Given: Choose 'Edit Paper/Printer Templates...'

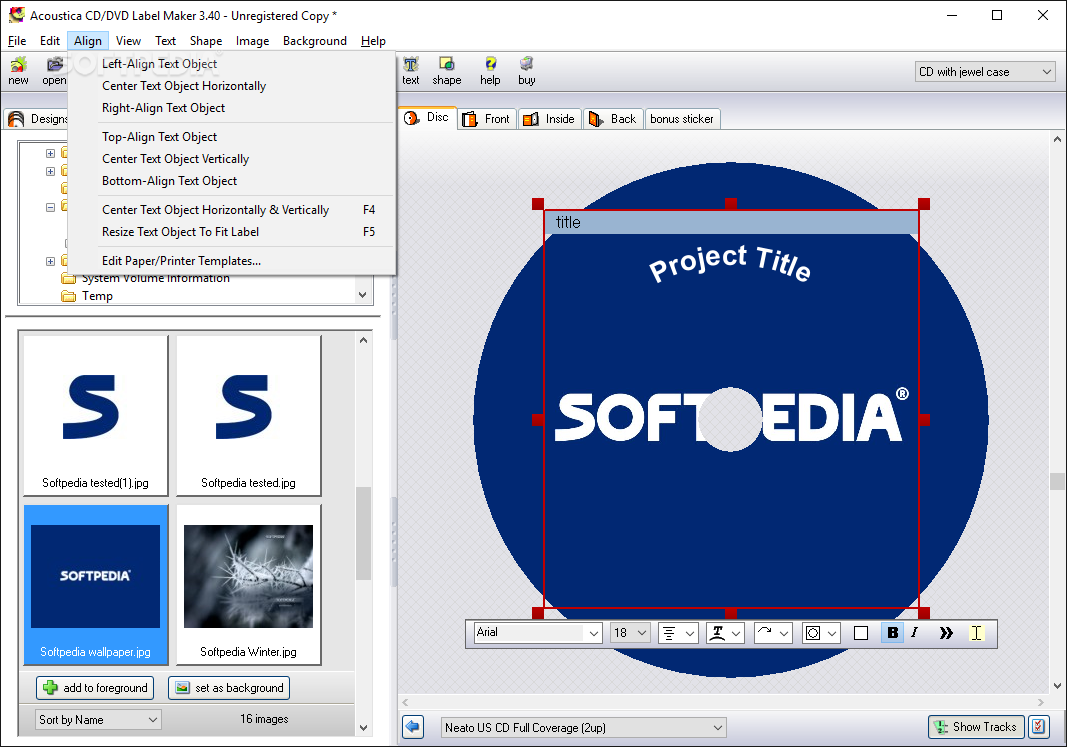Looking at the screenshot, I should coord(231,261).
